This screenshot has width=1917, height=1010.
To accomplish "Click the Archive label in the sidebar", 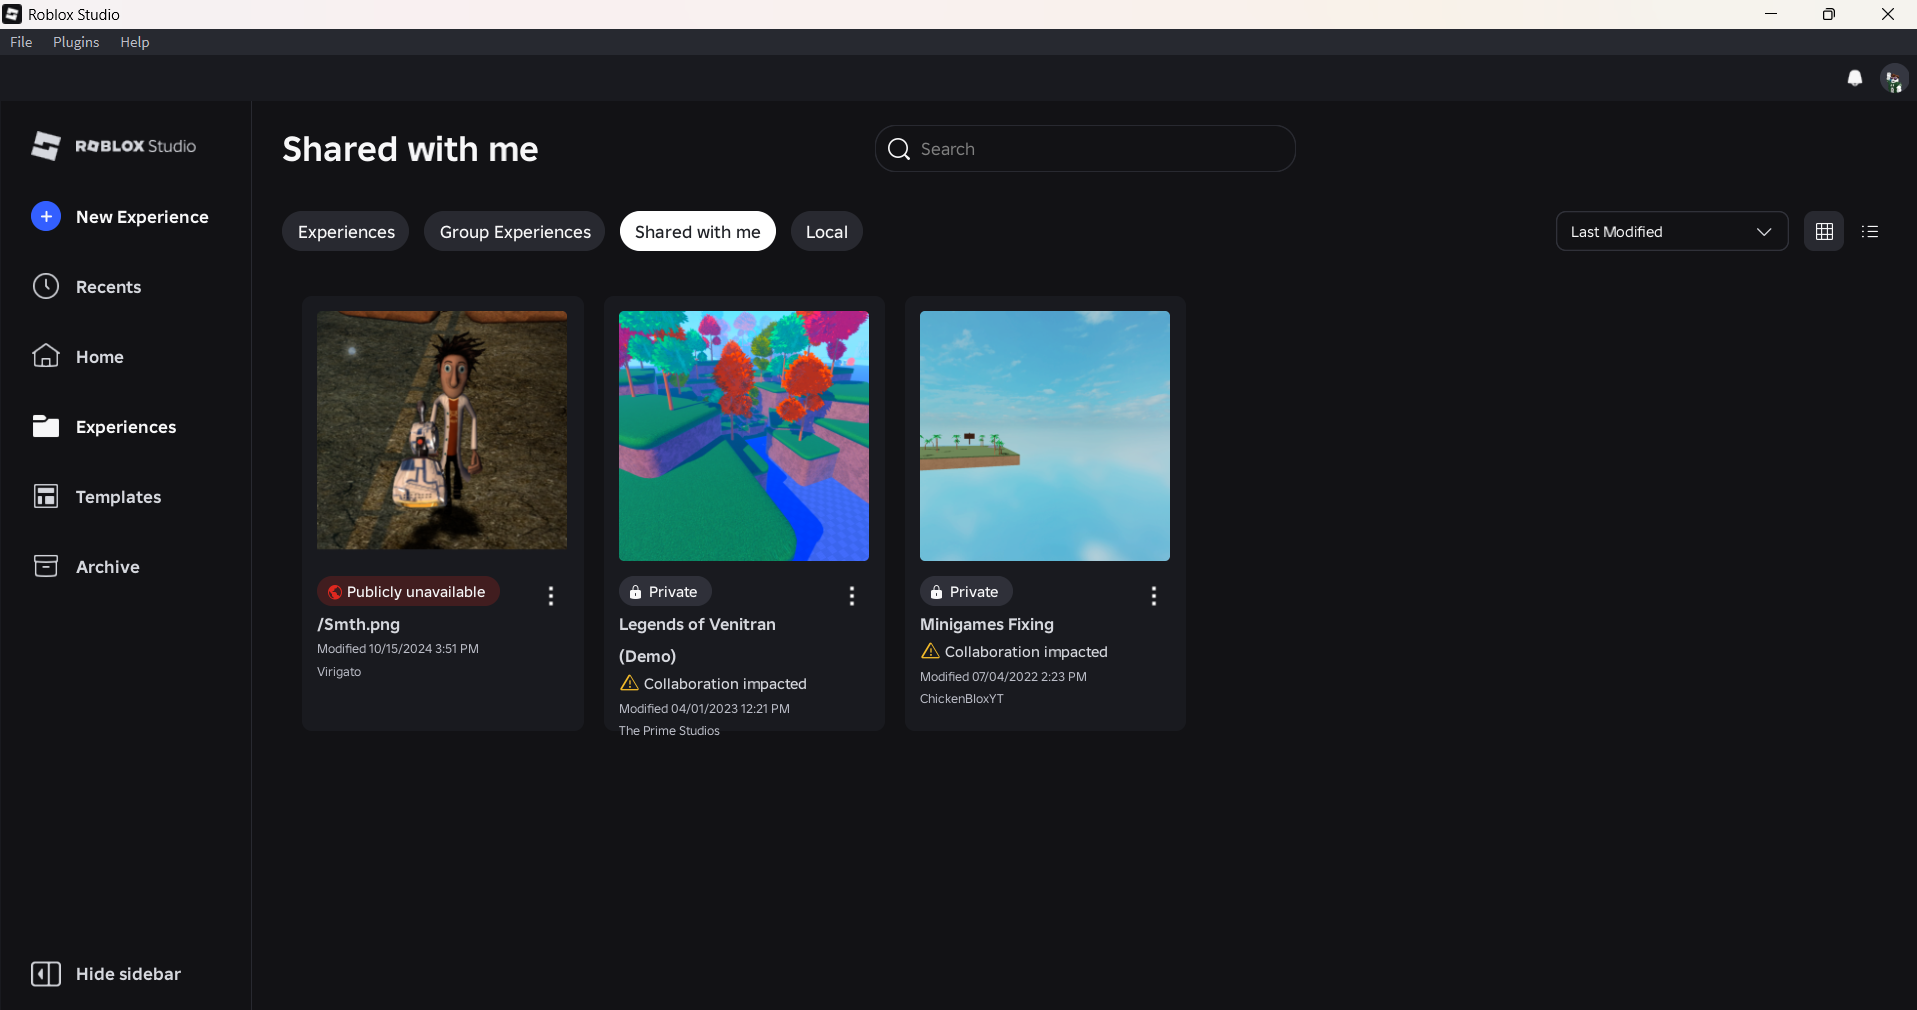I will (108, 567).
